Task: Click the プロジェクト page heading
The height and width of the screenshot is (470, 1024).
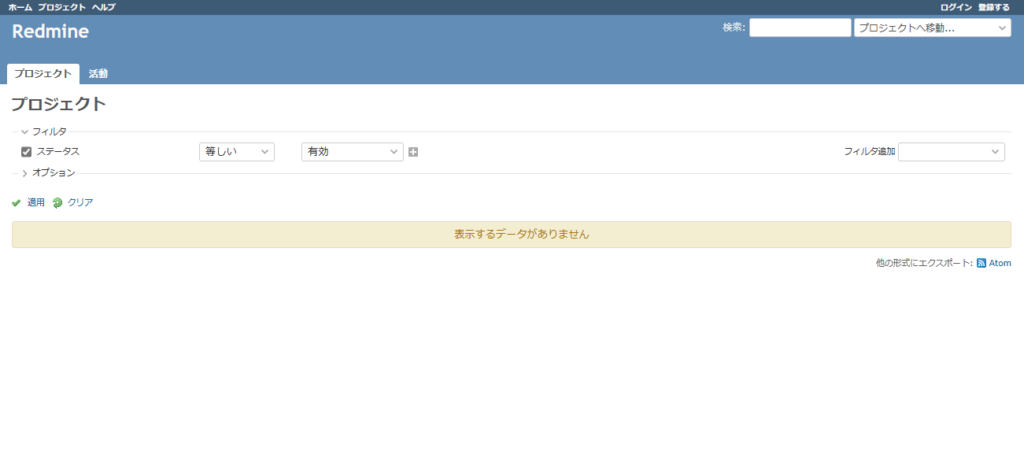Action: [x=59, y=104]
